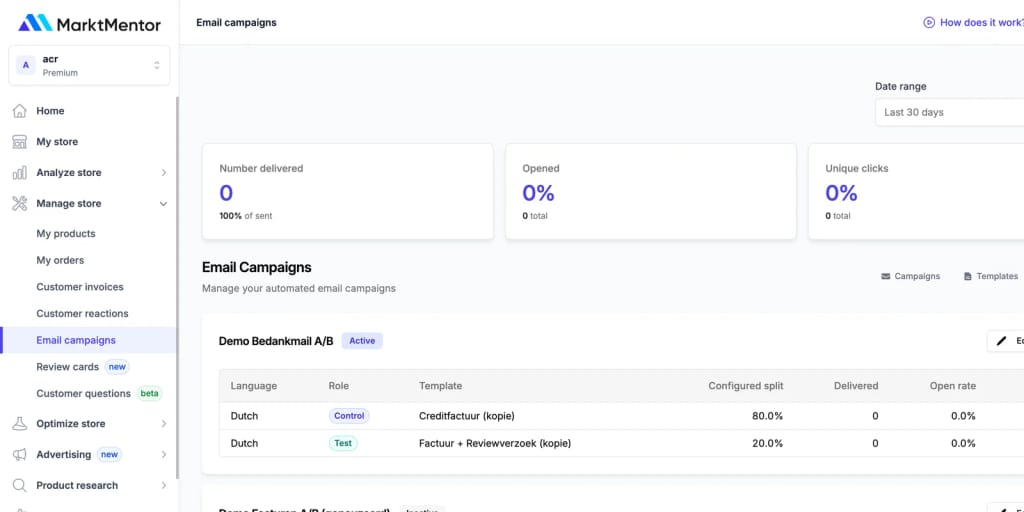Click the envelope icon next to Campaigns
Viewport: 1024px width, 512px height.
click(x=886, y=276)
